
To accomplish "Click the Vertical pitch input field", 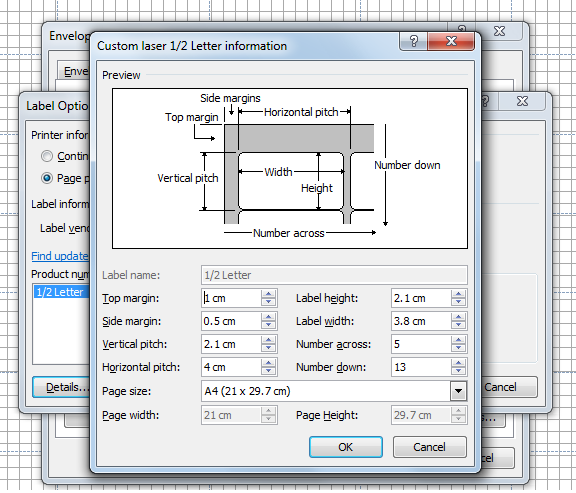I will 231,344.
